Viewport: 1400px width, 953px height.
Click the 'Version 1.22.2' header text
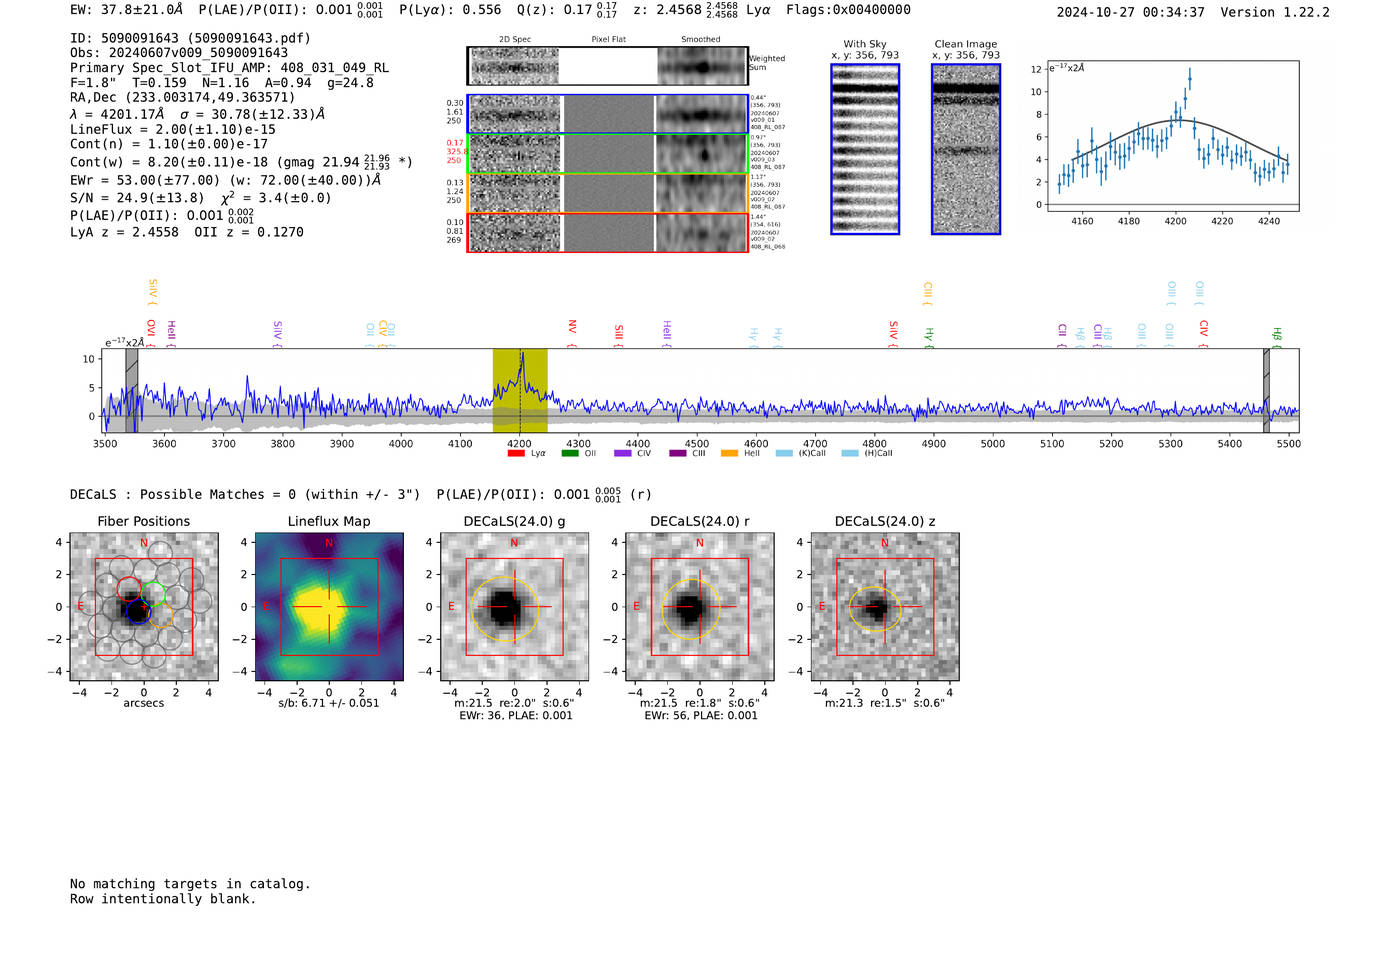(1275, 12)
